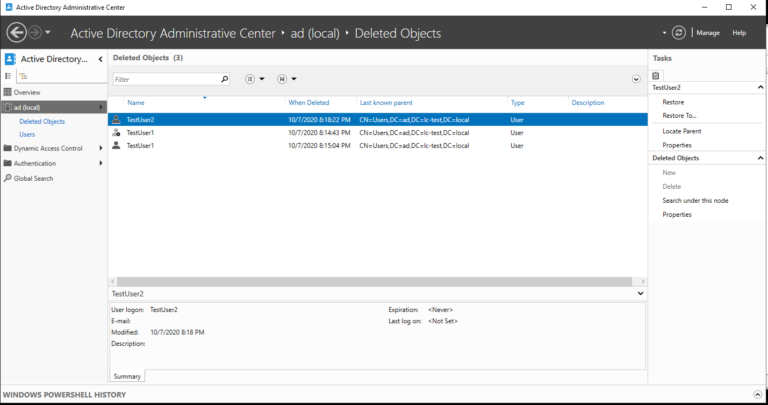Viewport: 768px width, 405px height.
Task: Click the Filter input field
Action: (x=166, y=79)
